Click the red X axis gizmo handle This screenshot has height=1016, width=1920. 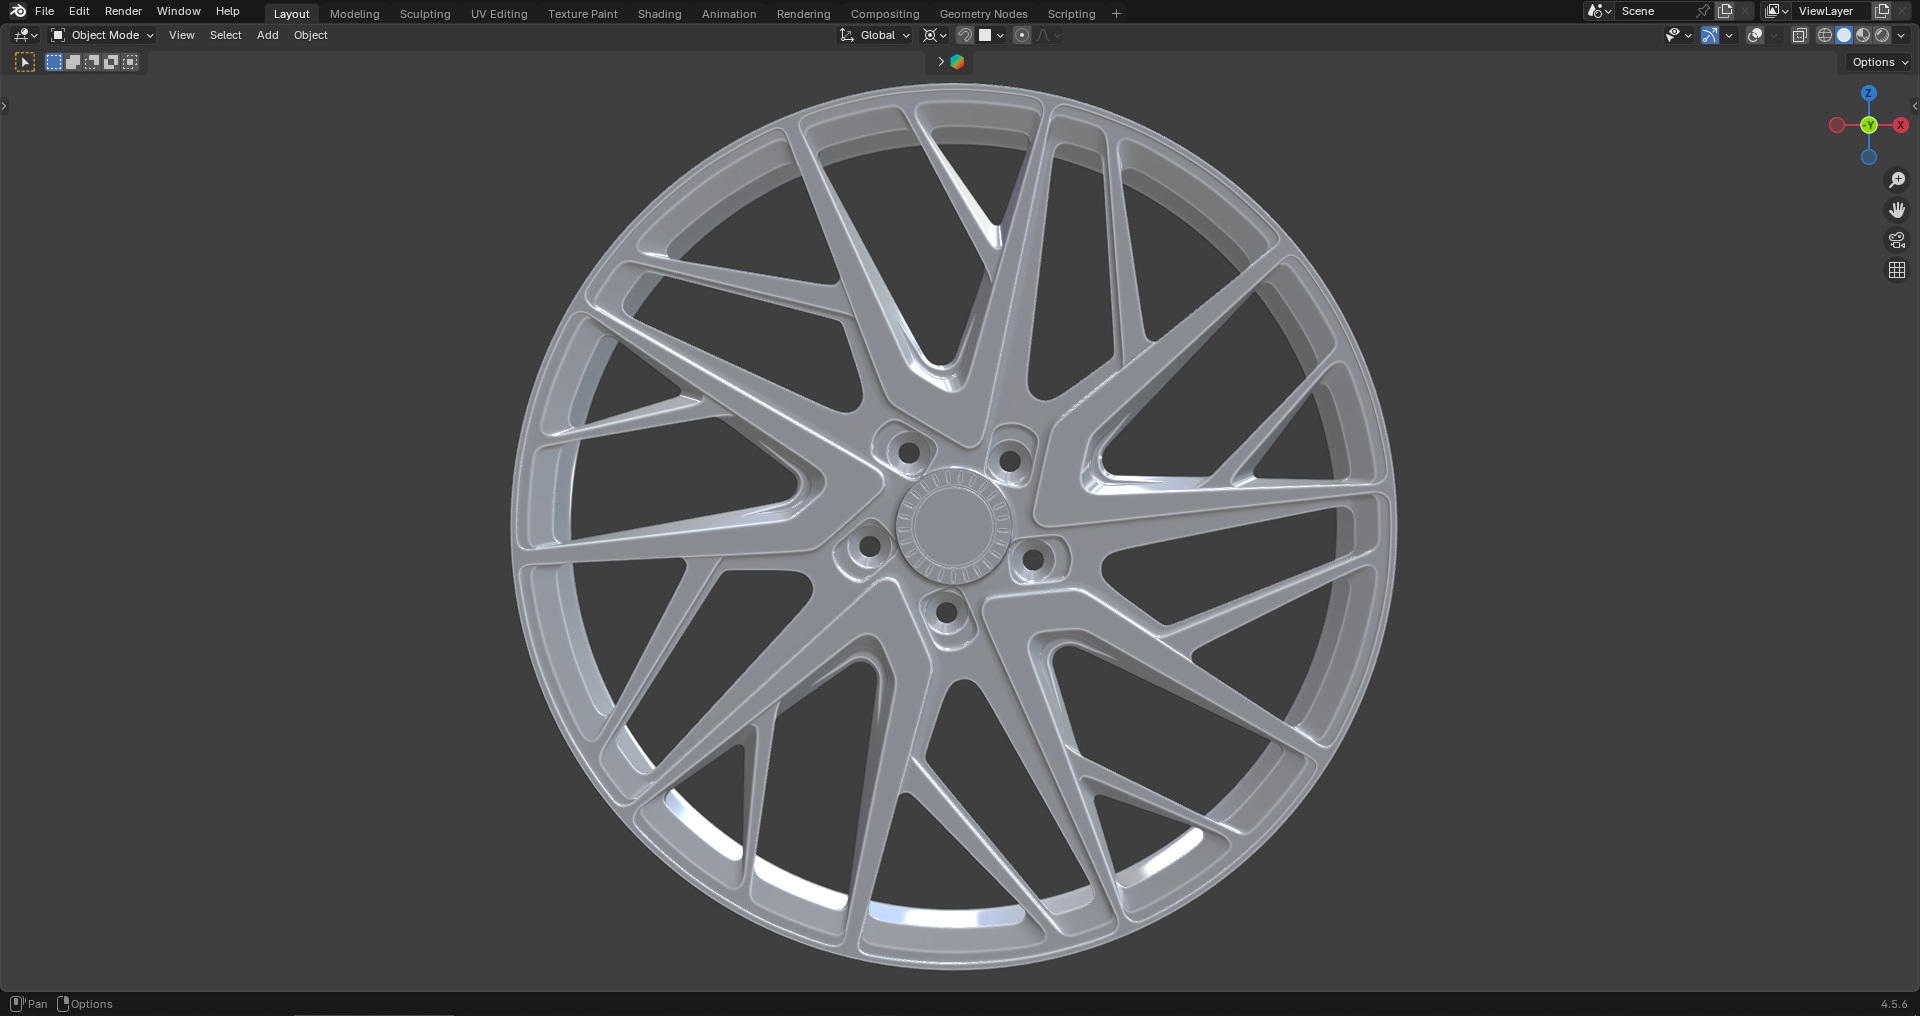1901,125
